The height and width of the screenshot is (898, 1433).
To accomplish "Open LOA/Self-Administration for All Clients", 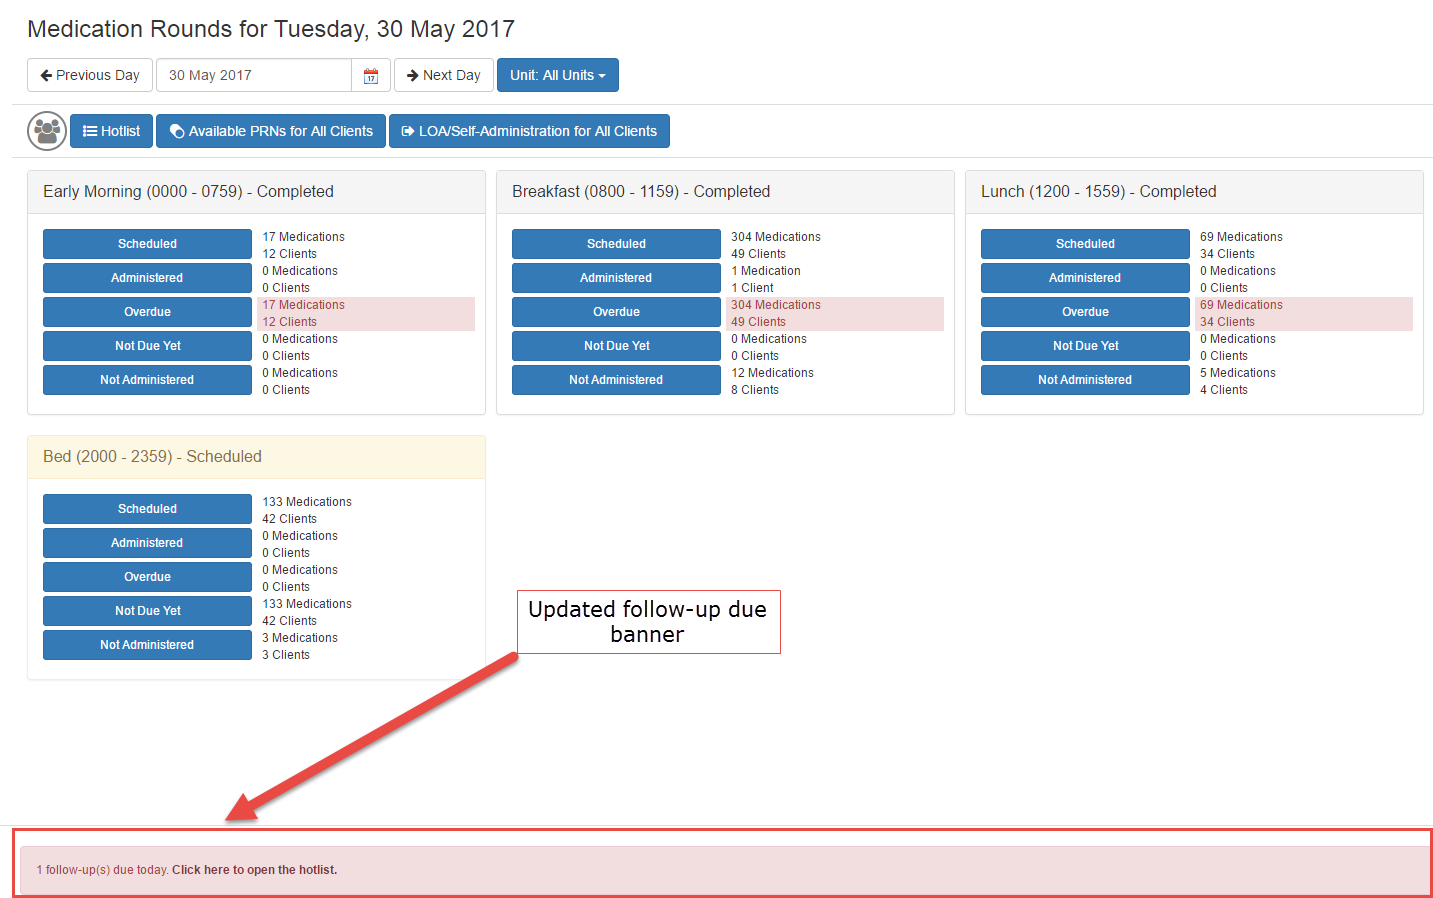I will tap(529, 131).
